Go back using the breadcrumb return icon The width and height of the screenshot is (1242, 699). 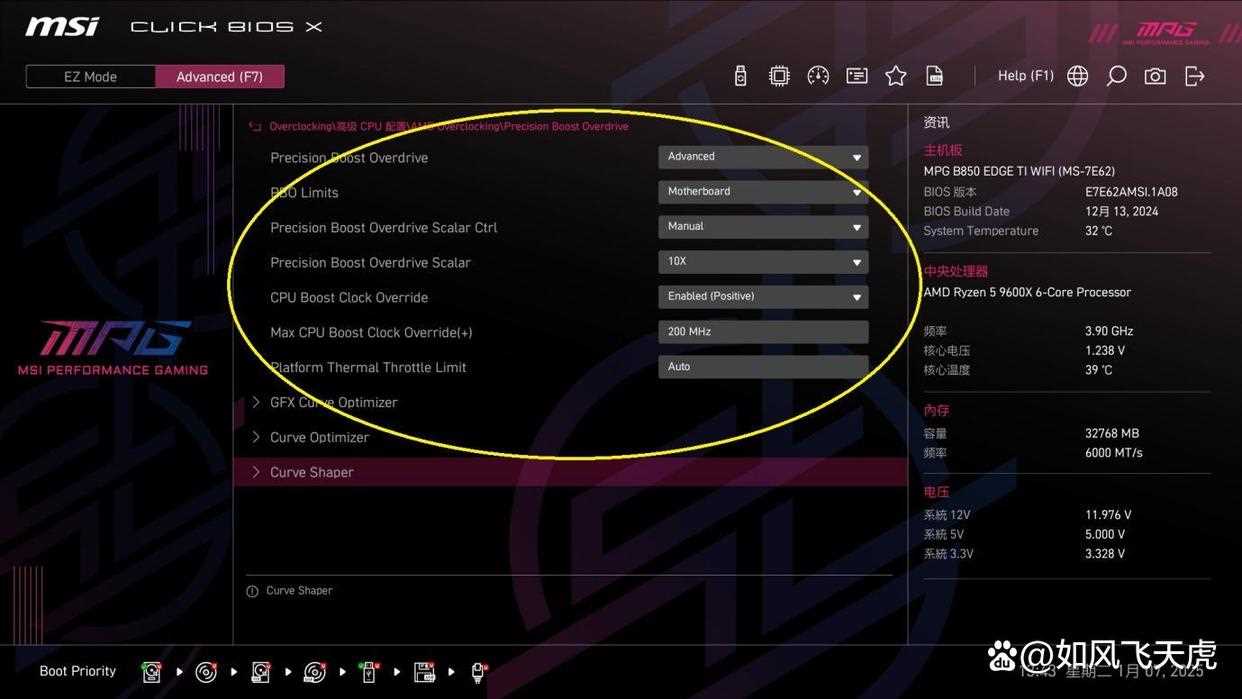[255, 127]
